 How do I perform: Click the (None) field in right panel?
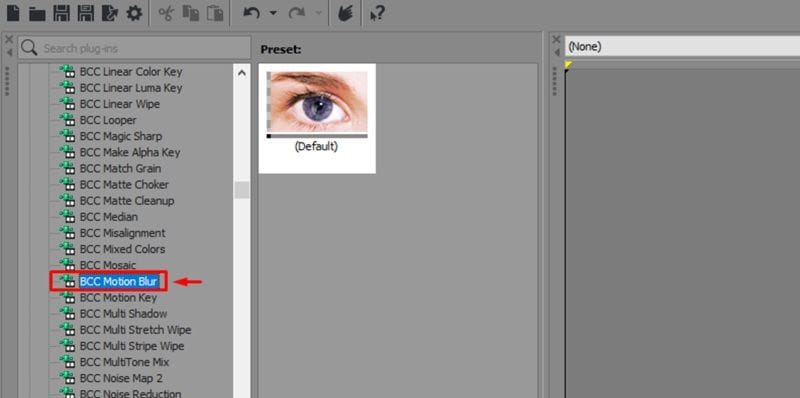pyautogui.click(x=682, y=46)
